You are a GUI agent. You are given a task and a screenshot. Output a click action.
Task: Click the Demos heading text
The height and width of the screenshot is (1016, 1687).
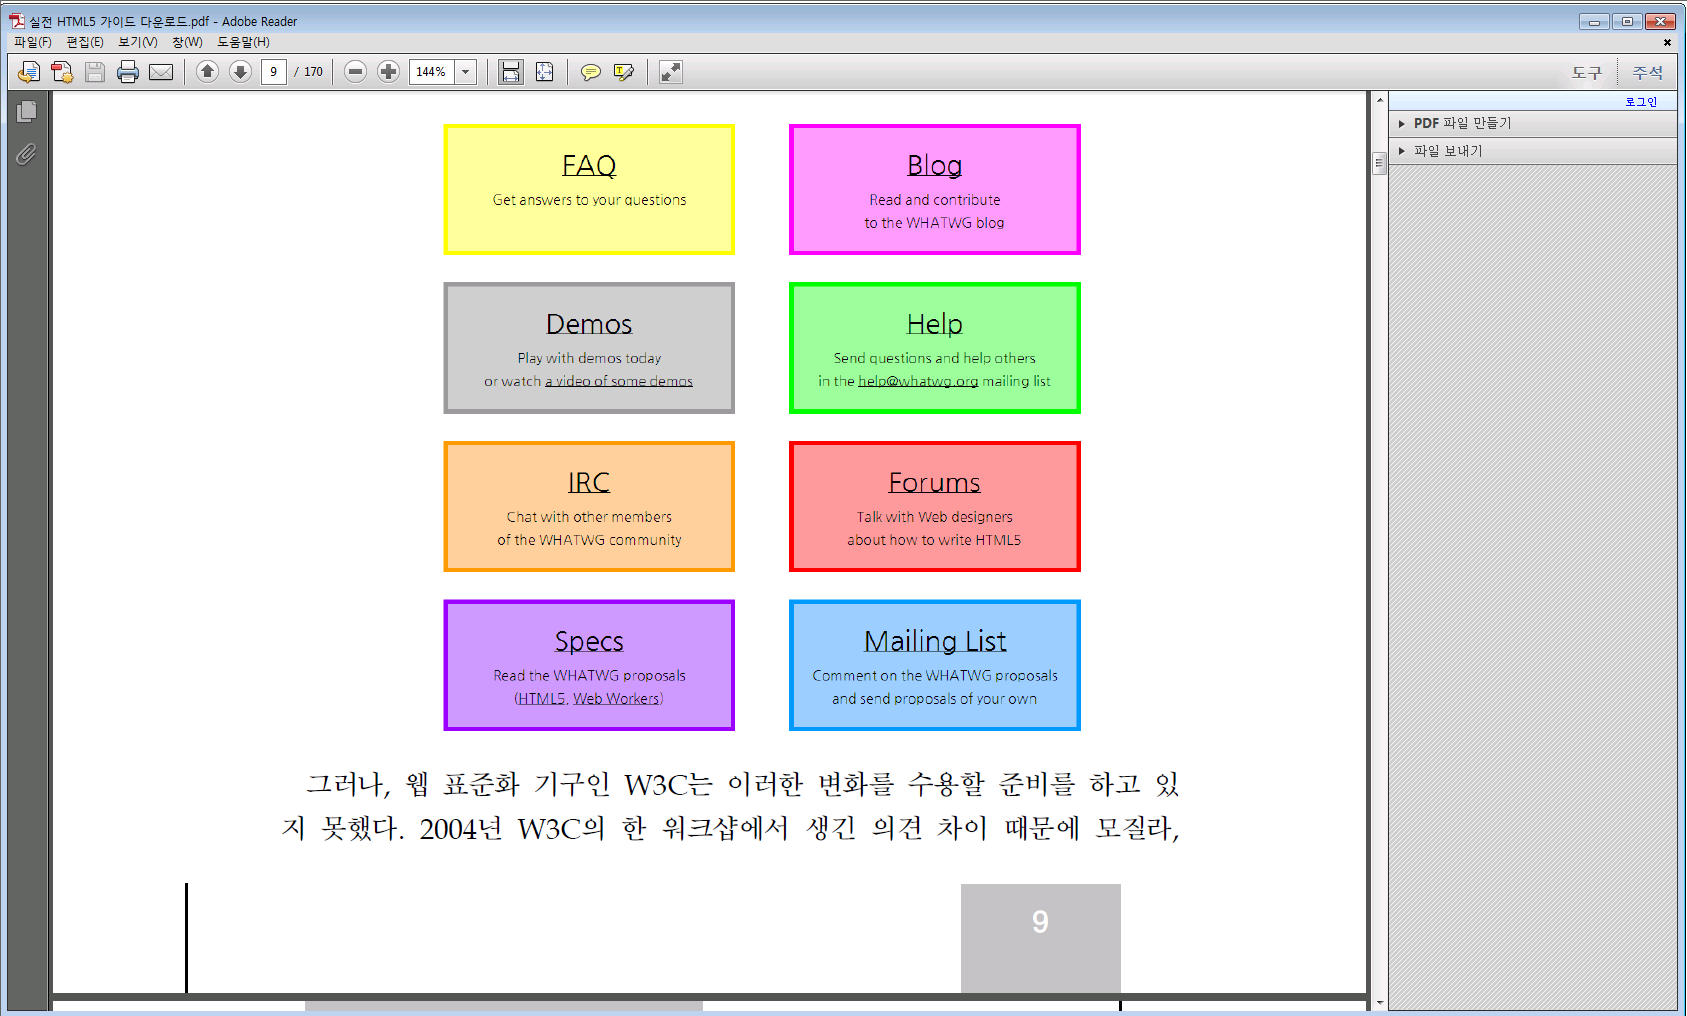(x=589, y=324)
